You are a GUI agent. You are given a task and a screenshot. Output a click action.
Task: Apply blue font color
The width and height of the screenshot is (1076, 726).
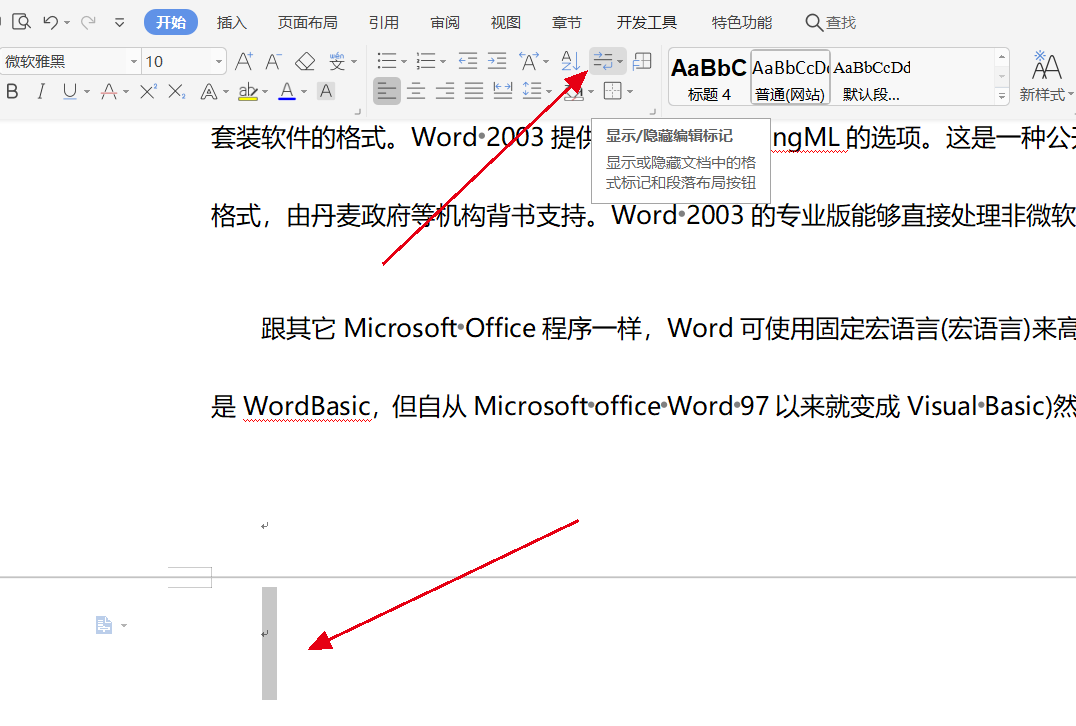(287, 91)
